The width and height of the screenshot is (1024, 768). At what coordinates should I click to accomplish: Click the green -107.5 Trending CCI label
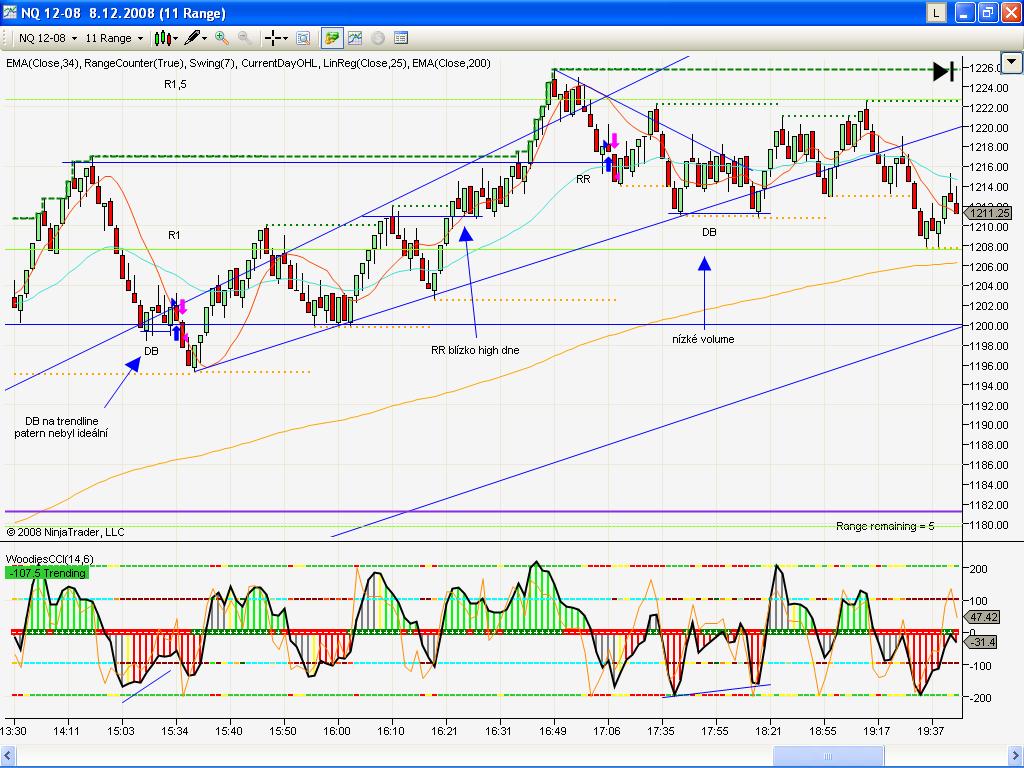tap(46, 573)
